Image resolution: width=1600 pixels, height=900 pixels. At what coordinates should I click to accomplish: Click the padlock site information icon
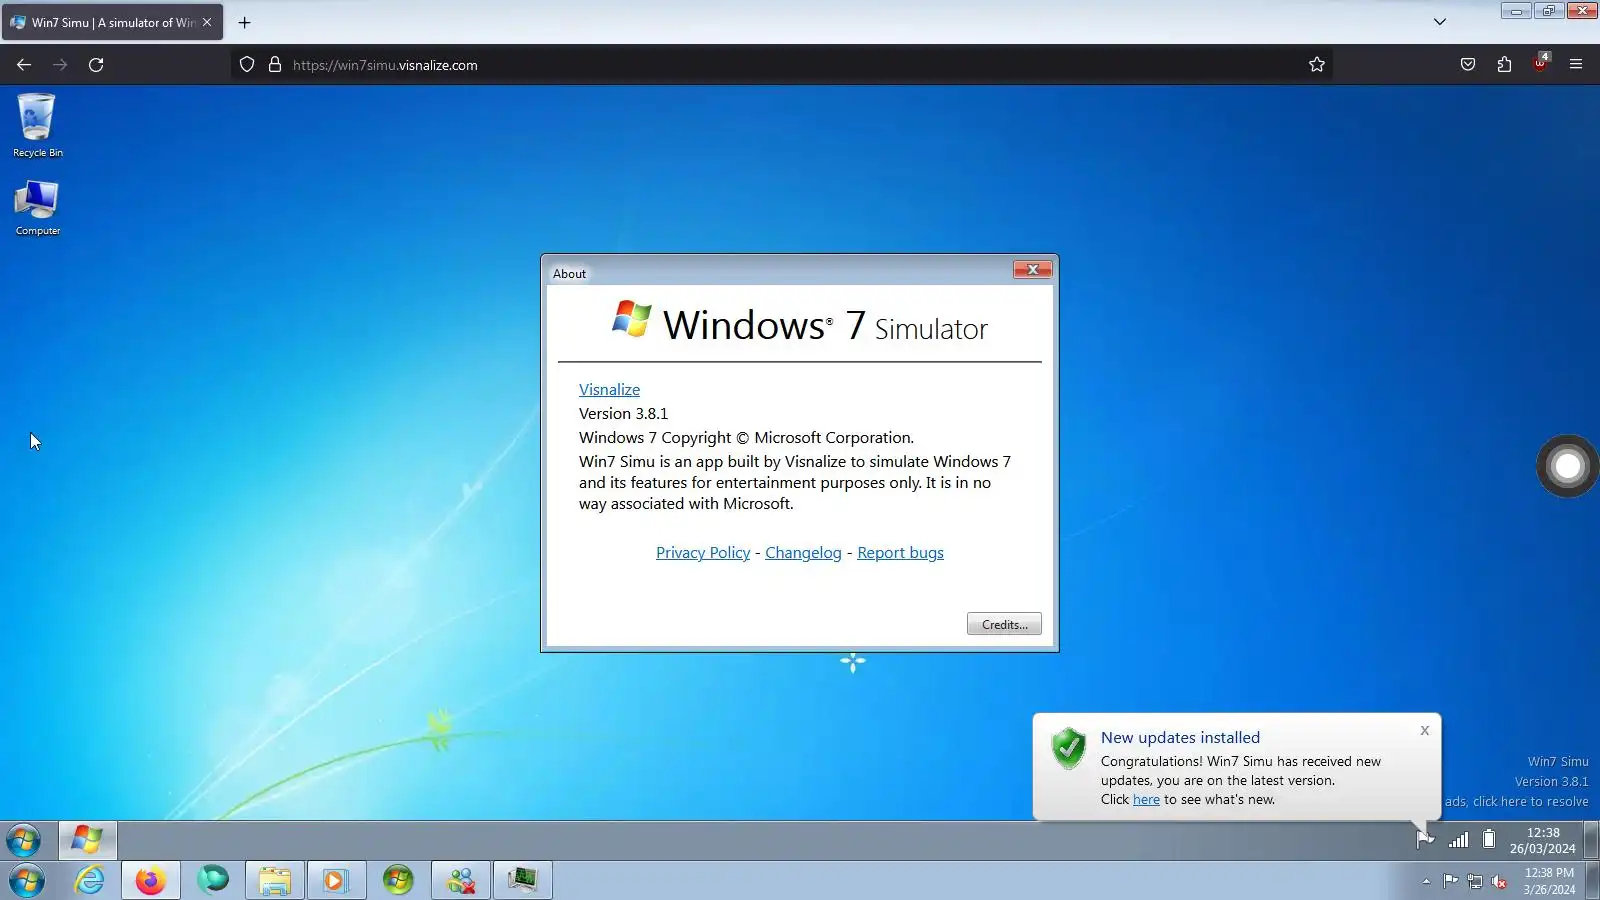pyautogui.click(x=275, y=65)
